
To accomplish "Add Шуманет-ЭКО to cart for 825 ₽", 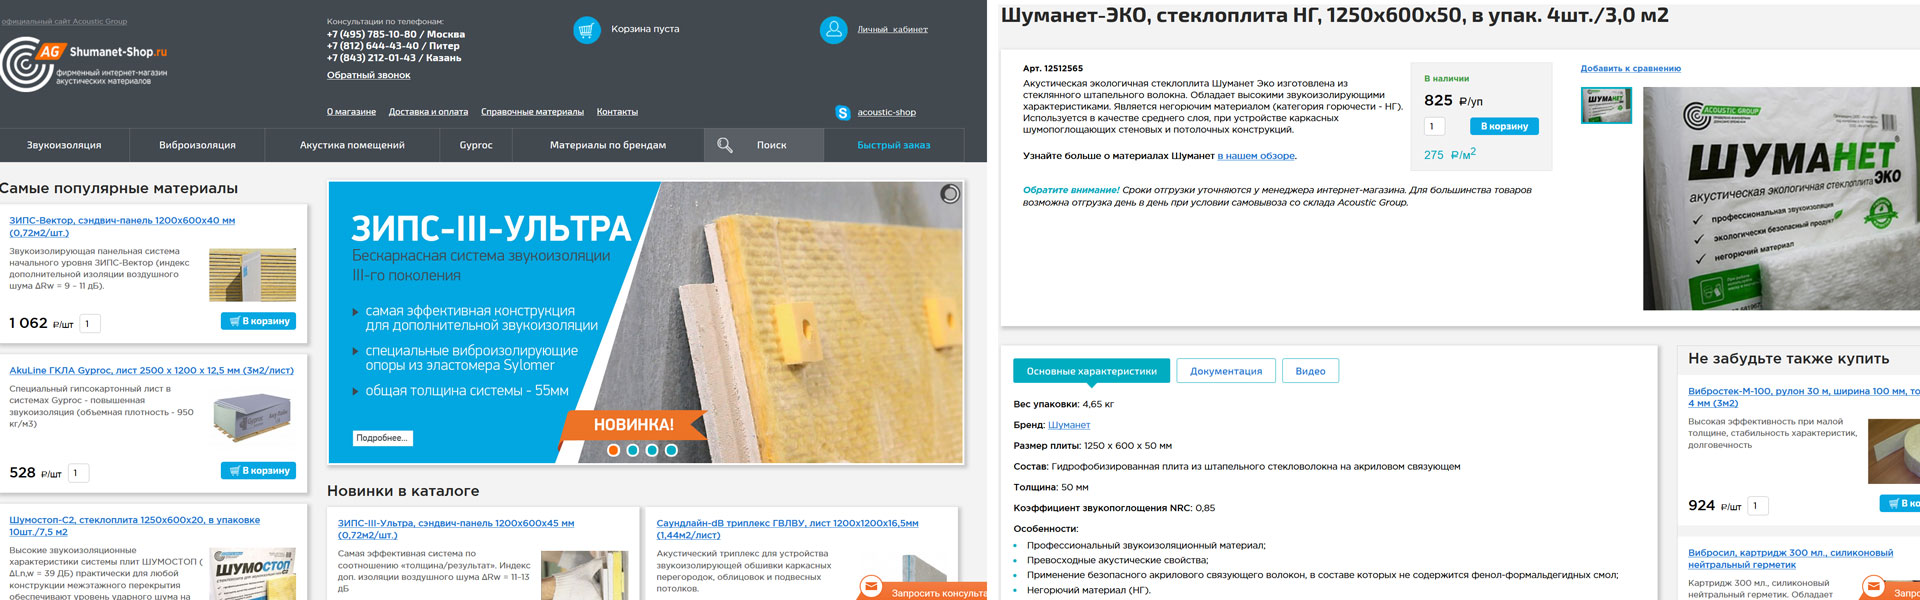I will (1504, 126).
